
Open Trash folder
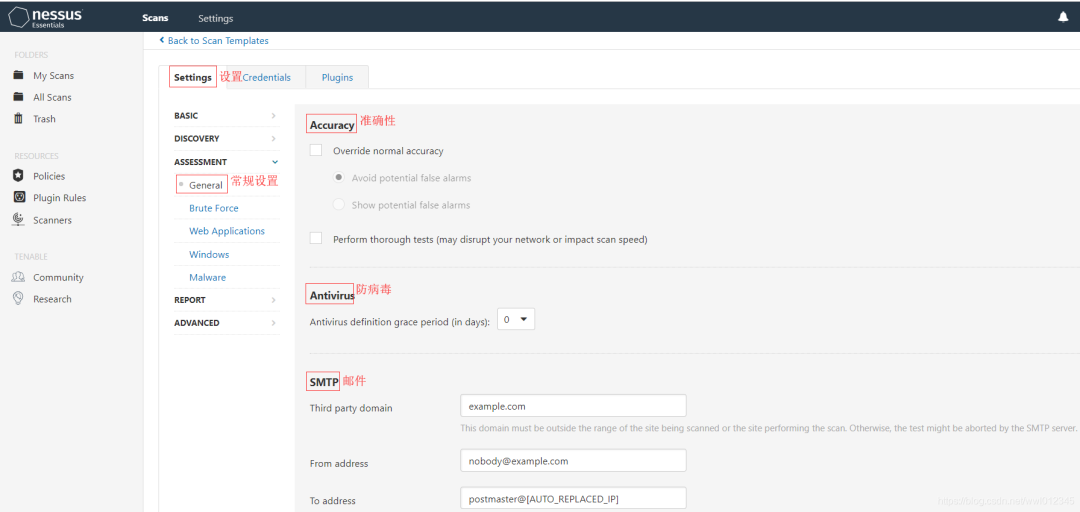pyautogui.click(x=44, y=119)
